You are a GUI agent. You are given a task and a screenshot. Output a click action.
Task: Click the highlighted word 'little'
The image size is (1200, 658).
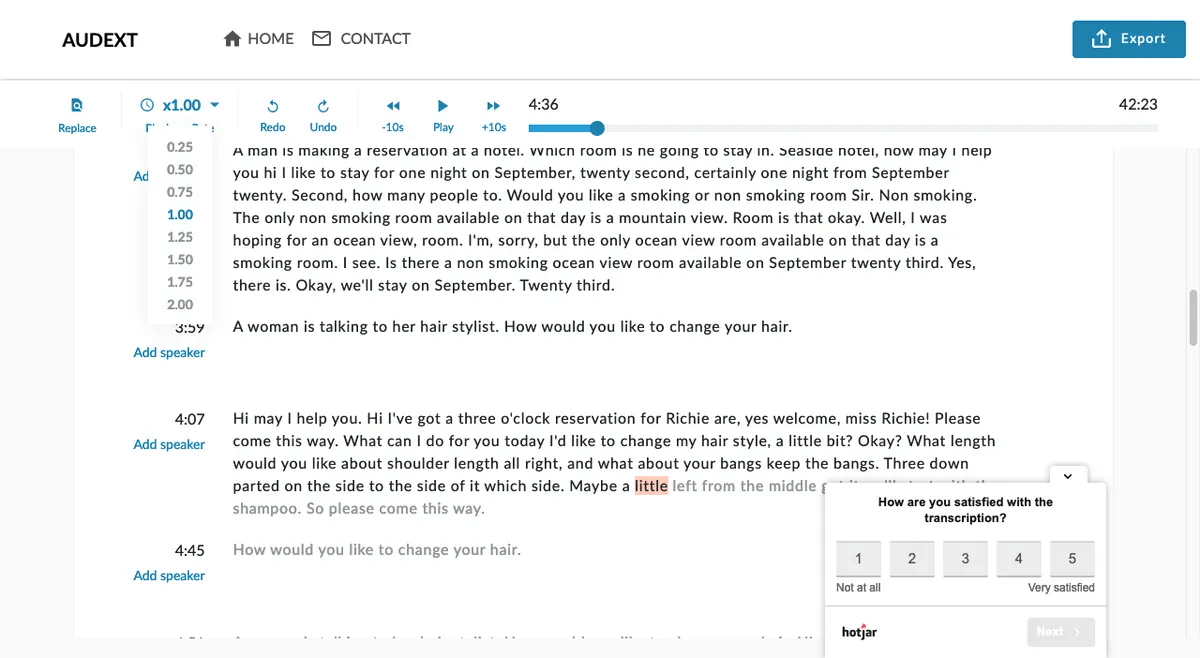[651, 486]
